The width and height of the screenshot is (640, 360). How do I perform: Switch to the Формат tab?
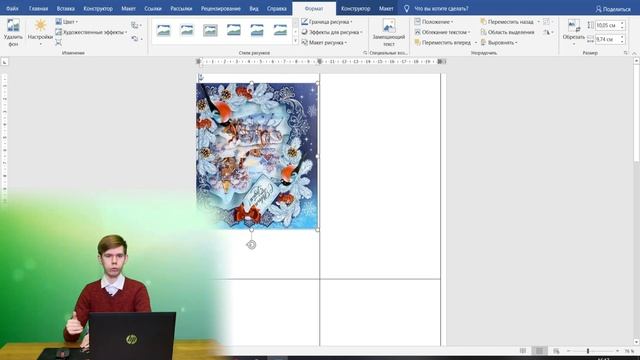pos(314,9)
